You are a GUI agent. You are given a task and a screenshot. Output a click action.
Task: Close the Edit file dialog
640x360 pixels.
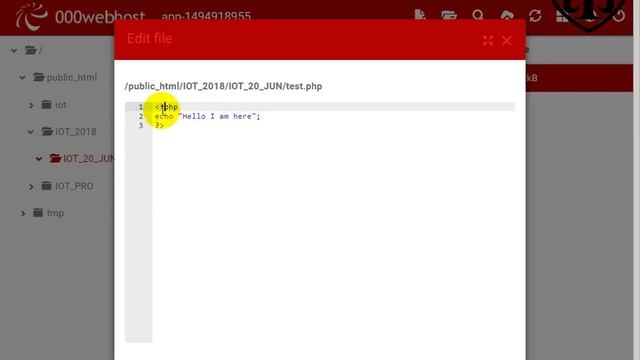(x=507, y=40)
